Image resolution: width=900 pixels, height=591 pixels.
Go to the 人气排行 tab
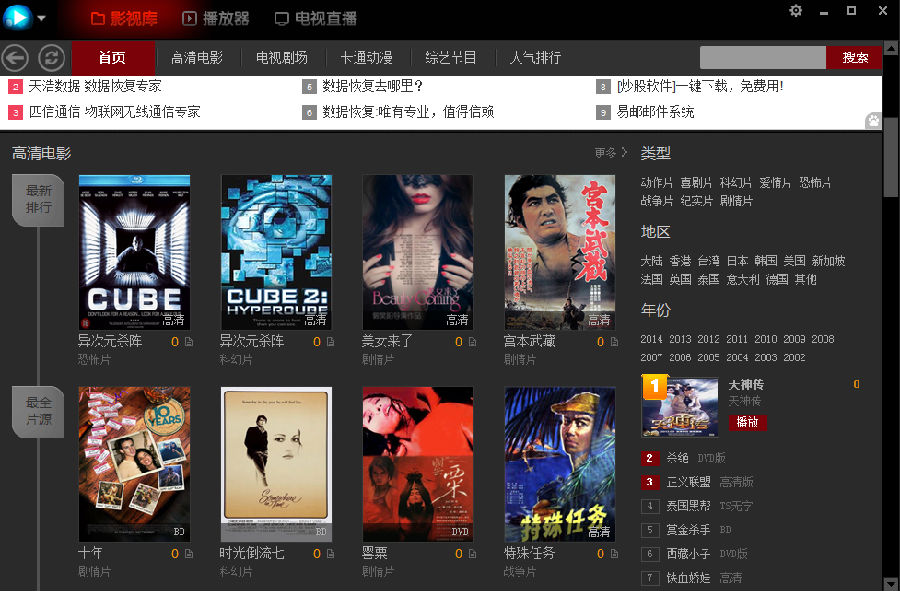(535, 58)
